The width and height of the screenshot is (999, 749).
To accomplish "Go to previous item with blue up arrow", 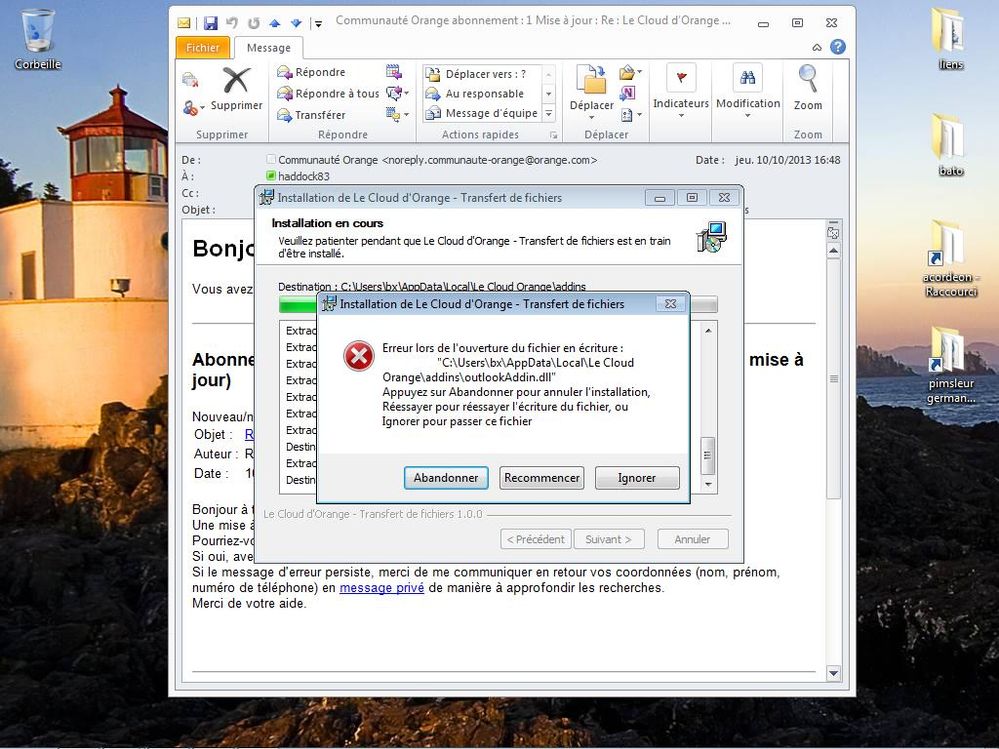I will point(275,23).
